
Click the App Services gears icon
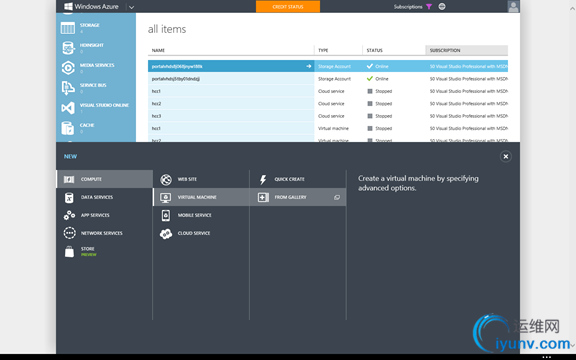pos(69,215)
